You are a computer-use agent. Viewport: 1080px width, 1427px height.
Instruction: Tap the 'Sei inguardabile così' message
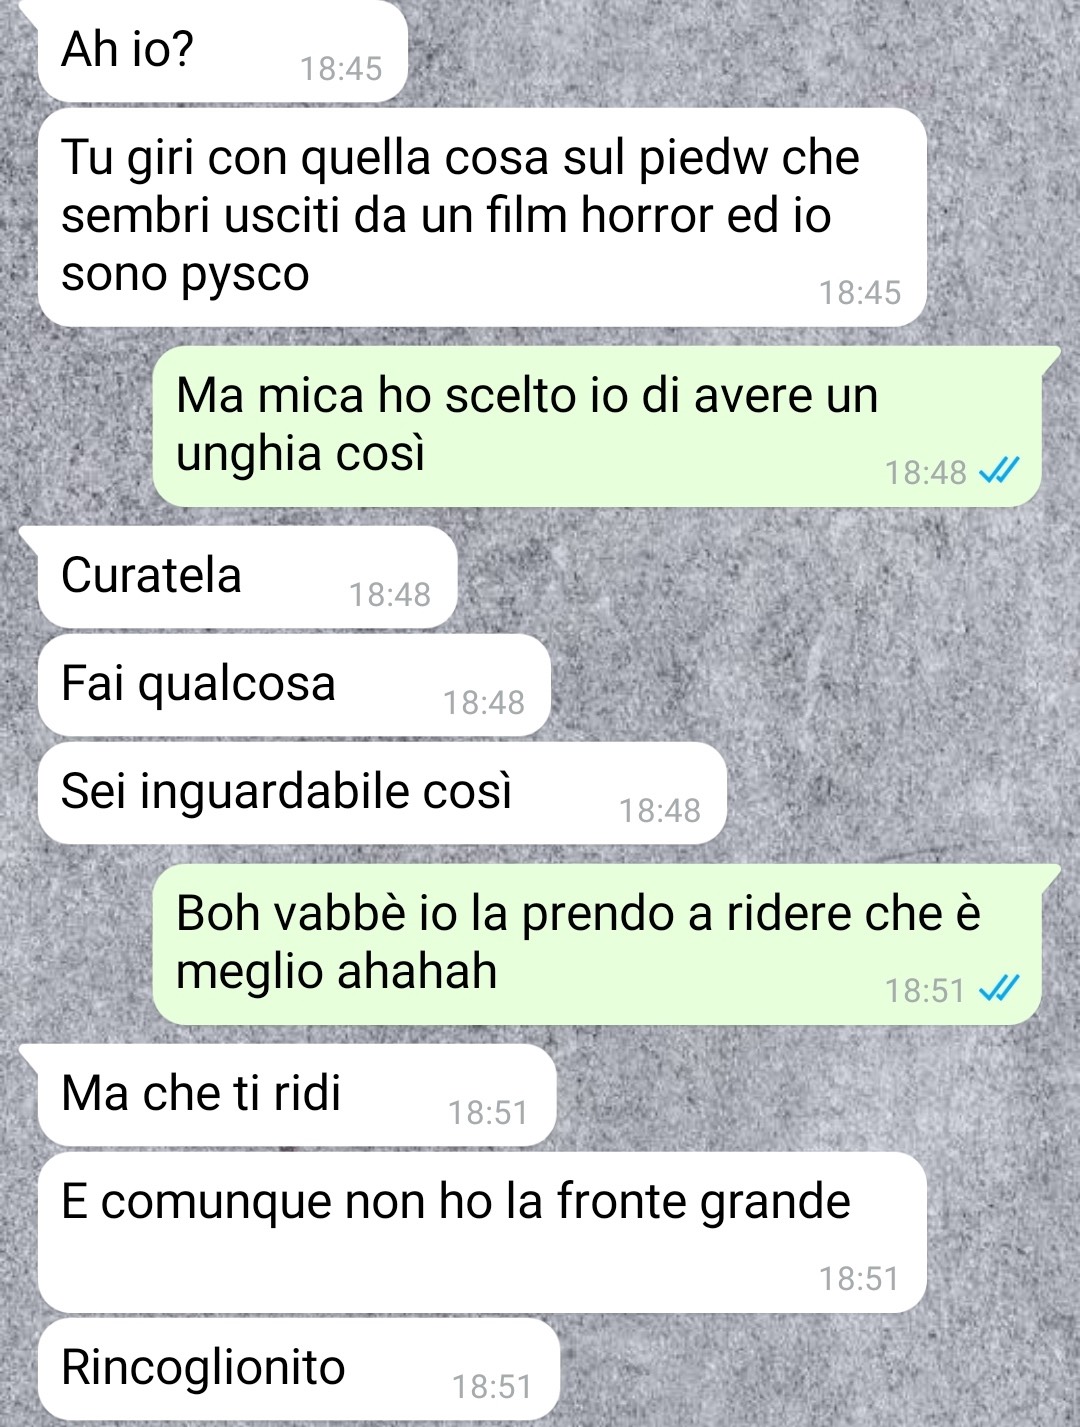[x=382, y=793]
